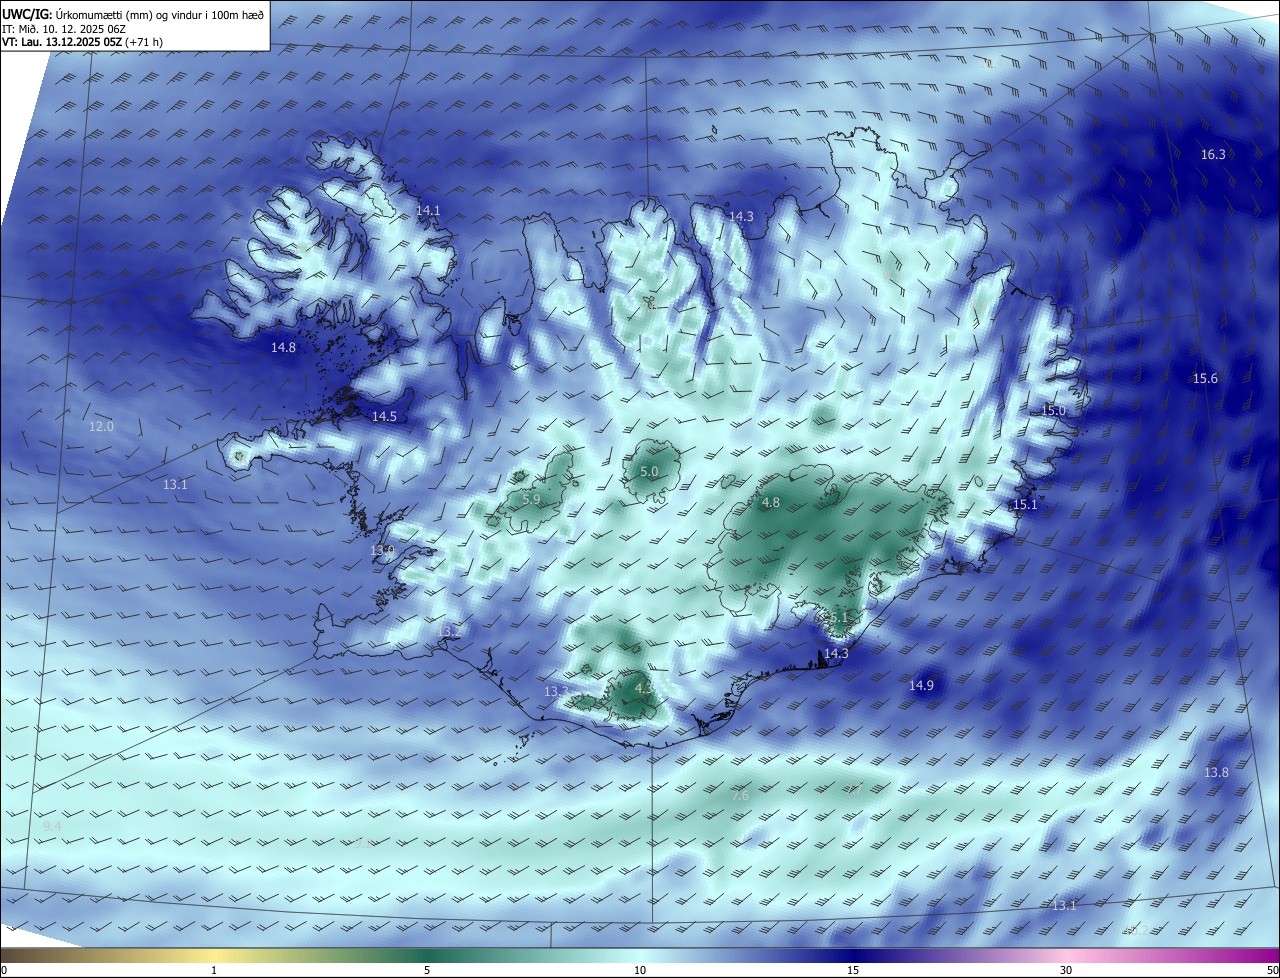Select the initial time line "IT: Mið. 10. 12. 2025 06Z"
The height and width of the screenshot is (978, 1280).
click(64, 29)
